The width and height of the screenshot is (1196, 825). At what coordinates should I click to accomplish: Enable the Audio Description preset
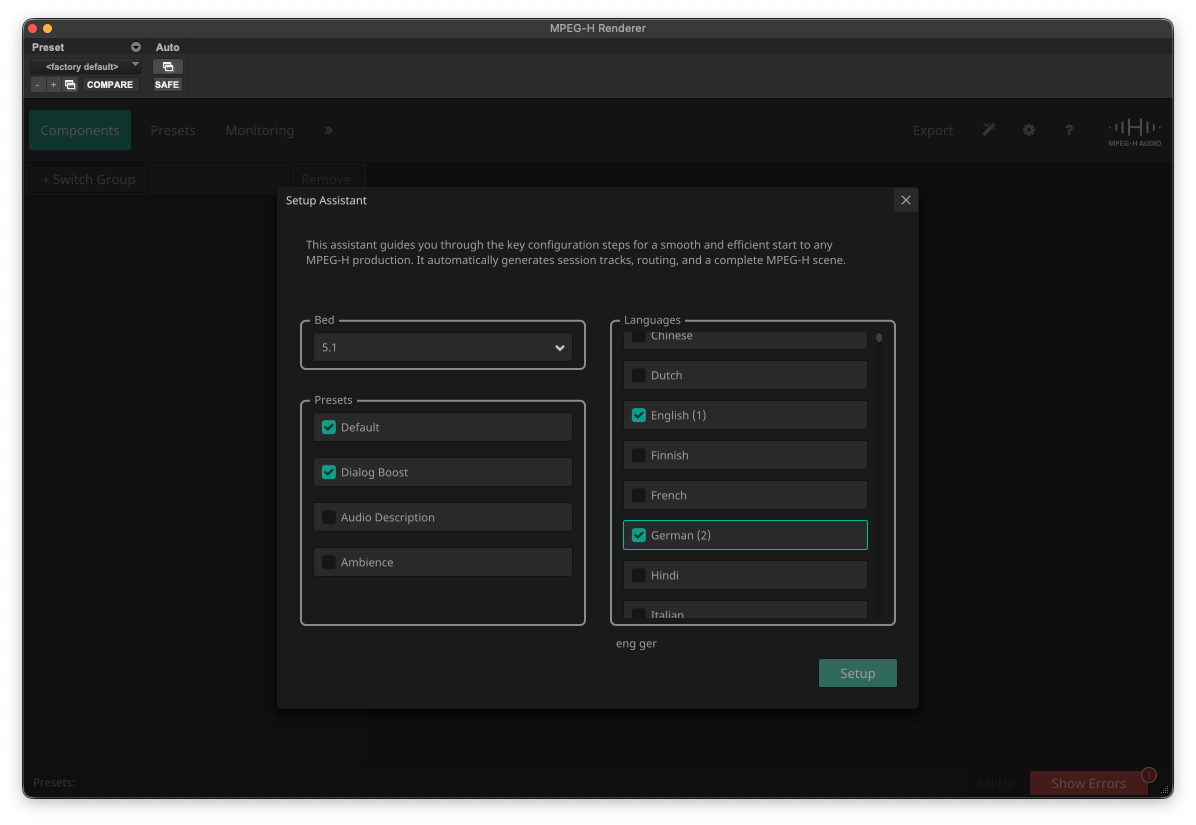(x=329, y=518)
